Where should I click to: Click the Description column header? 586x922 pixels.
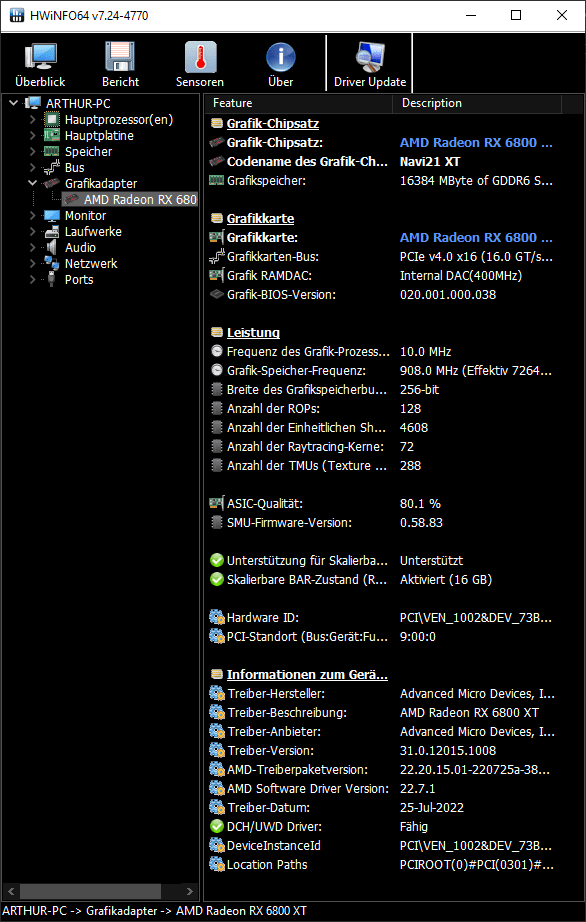point(477,103)
